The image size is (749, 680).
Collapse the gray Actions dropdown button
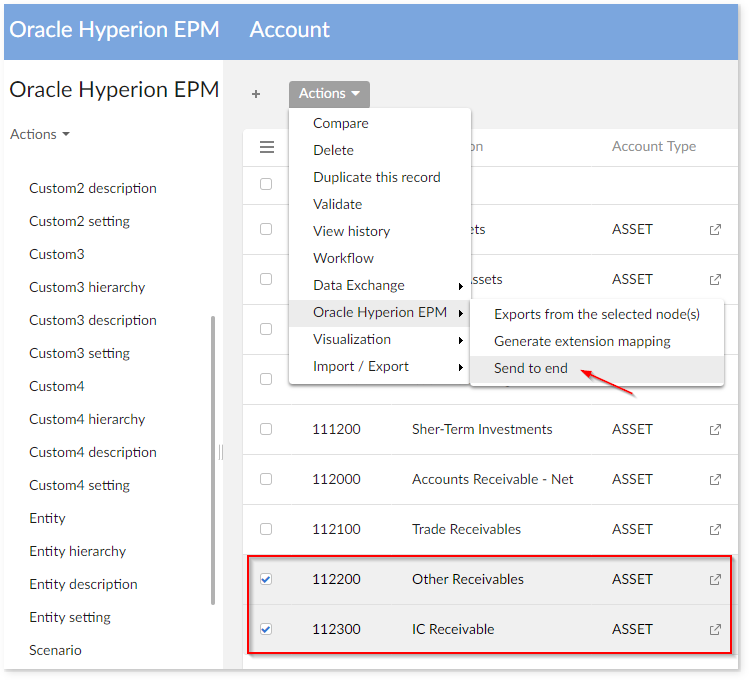[x=329, y=94]
